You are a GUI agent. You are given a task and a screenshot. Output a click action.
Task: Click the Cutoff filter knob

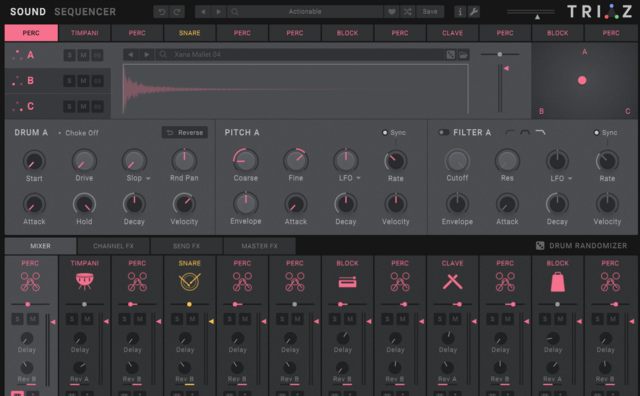[x=457, y=161]
